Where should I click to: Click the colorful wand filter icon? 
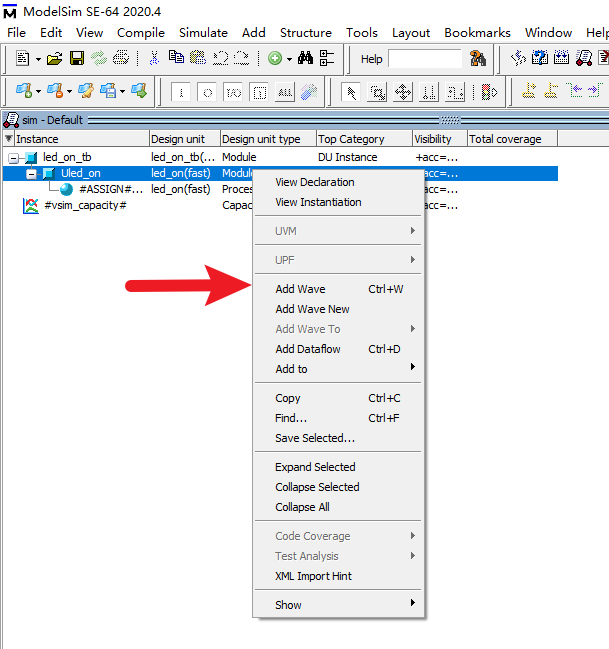[309, 92]
